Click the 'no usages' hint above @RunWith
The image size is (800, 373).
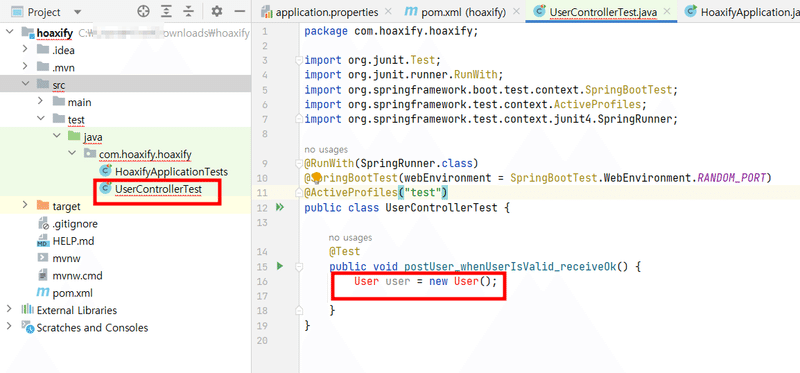point(326,150)
